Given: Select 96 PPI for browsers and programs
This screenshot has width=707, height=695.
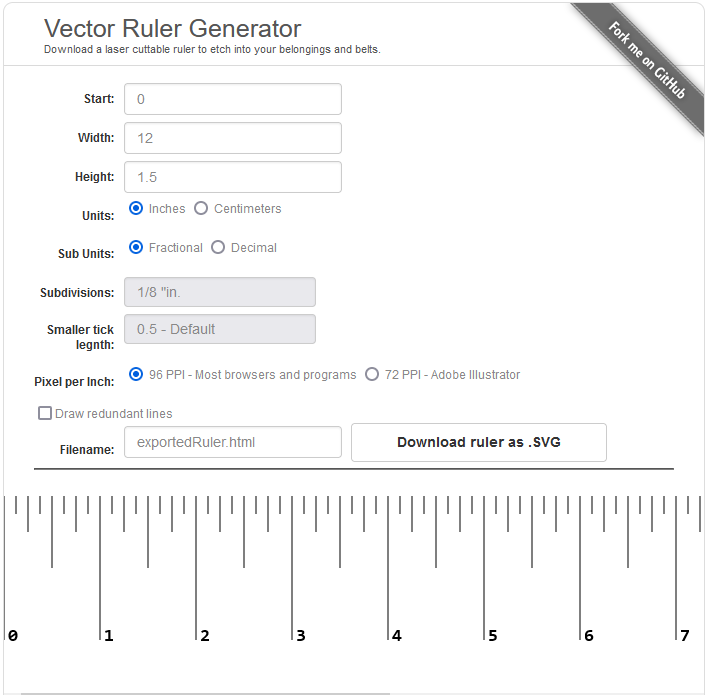Looking at the screenshot, I should 137,375.
